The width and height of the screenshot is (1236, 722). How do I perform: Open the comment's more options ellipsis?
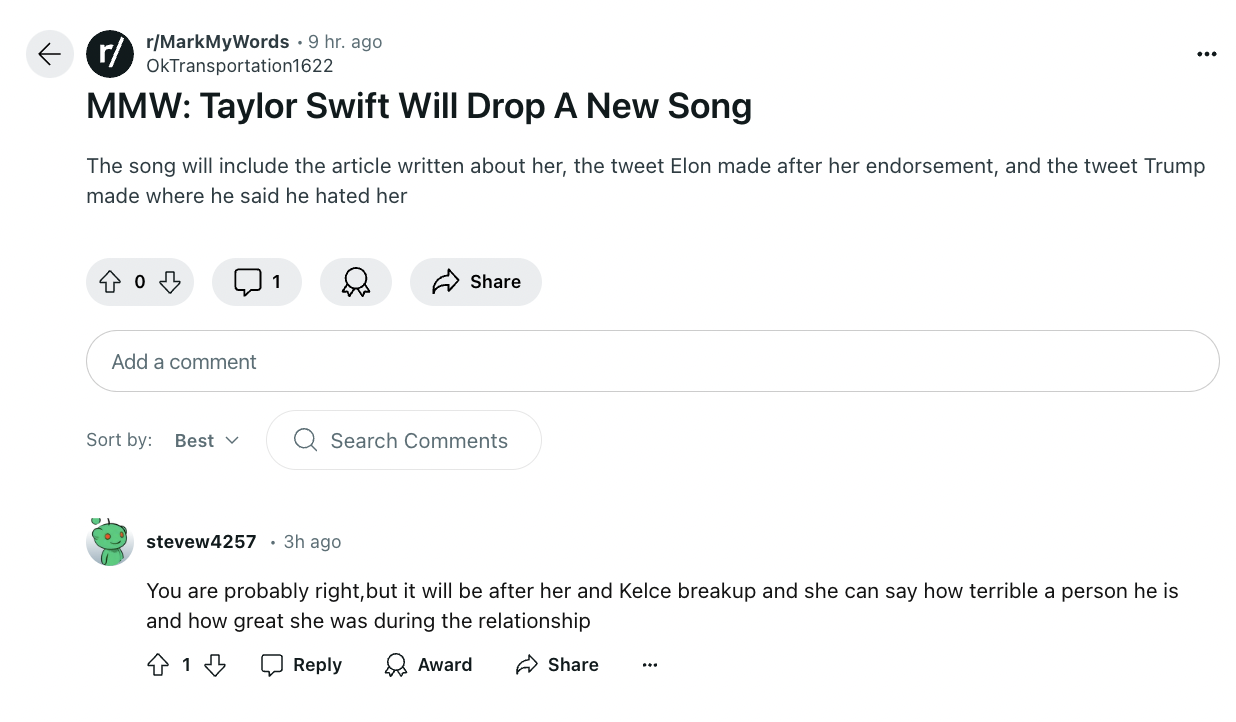(650, 665)
